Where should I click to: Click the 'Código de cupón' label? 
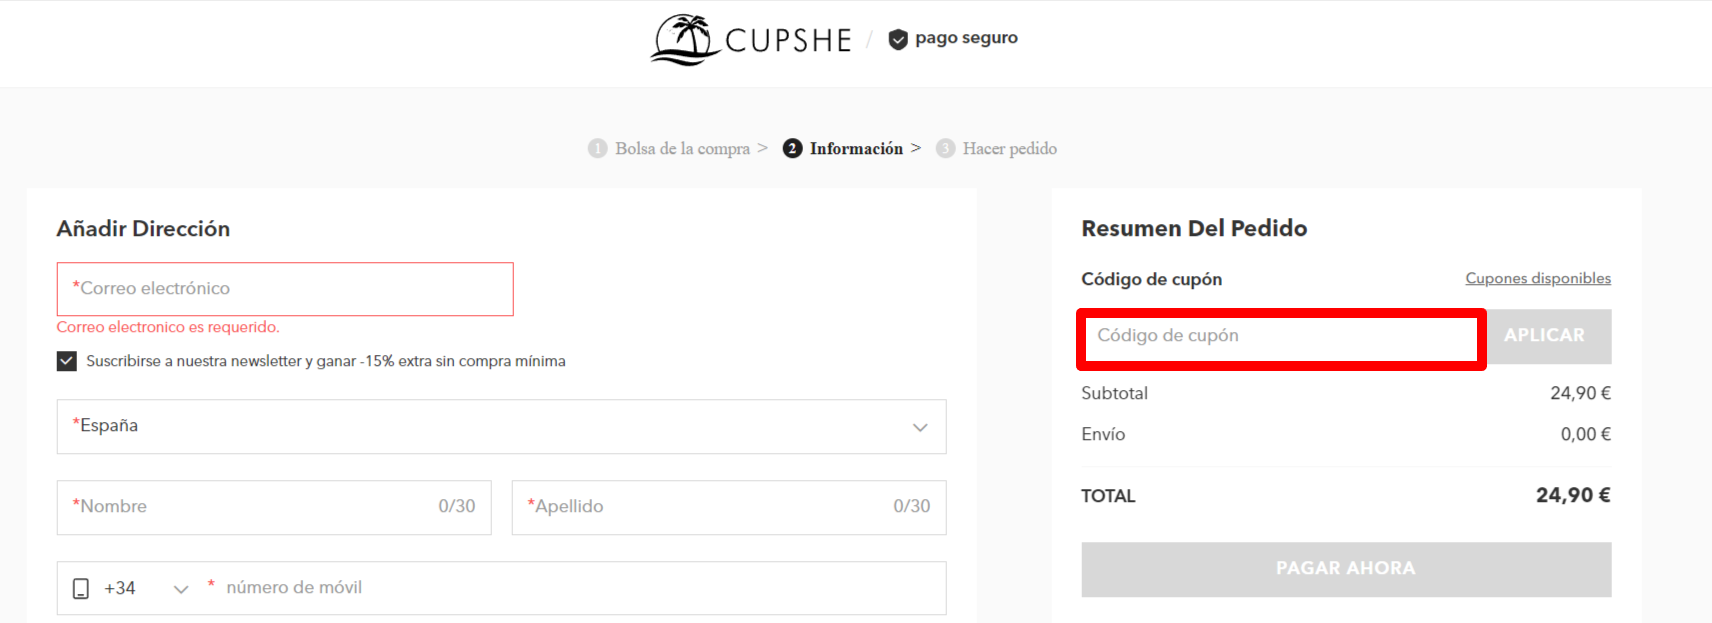[1151, 279]
